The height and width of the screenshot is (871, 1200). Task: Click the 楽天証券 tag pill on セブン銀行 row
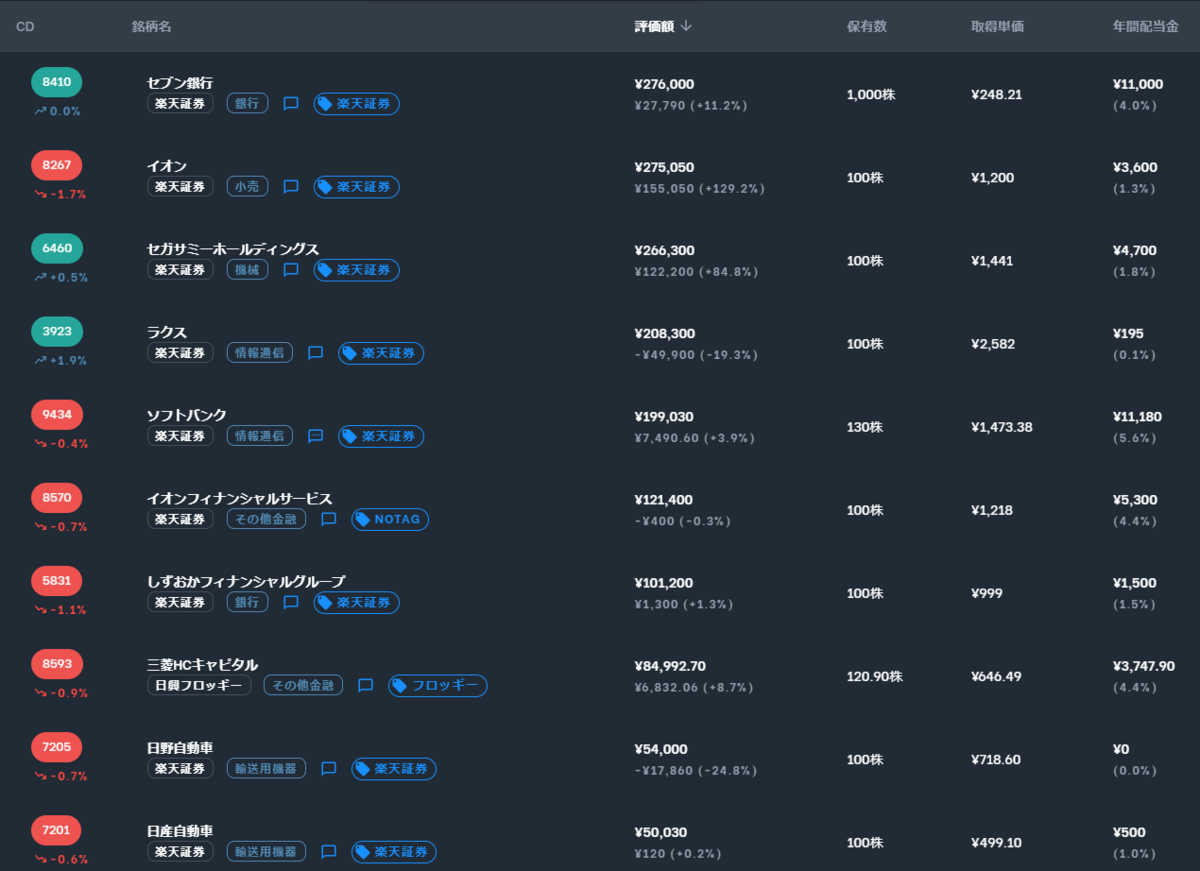coord(356,103)
